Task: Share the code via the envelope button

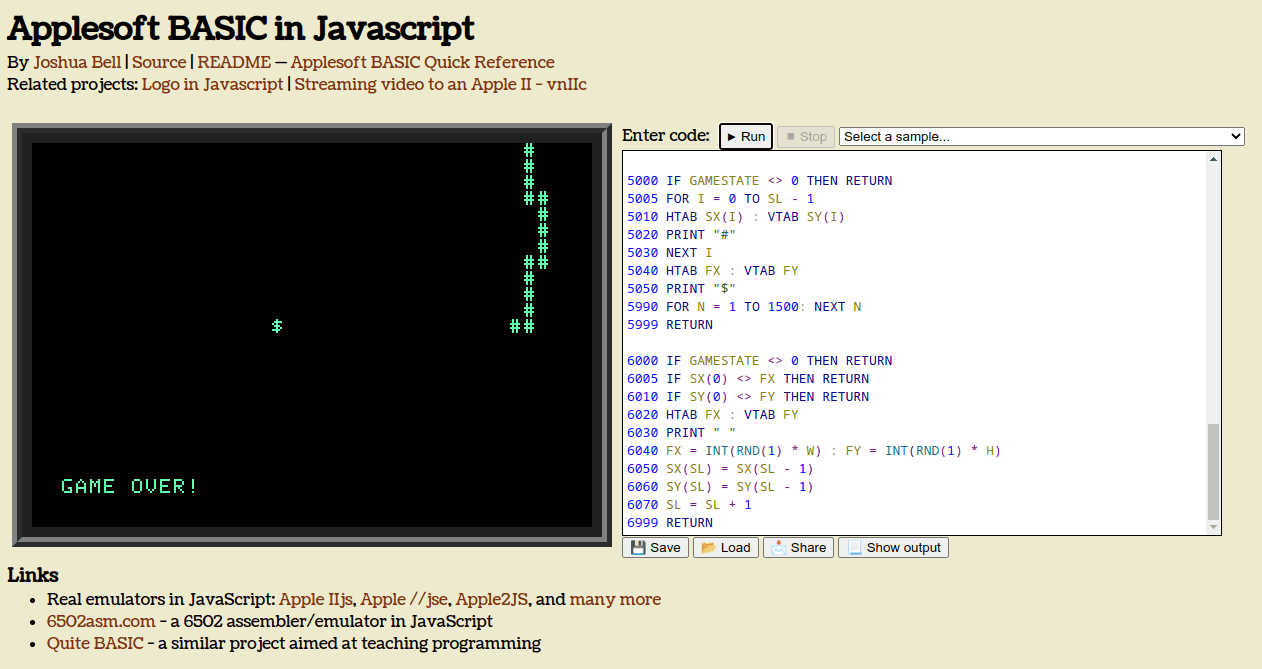Action: 798,547
